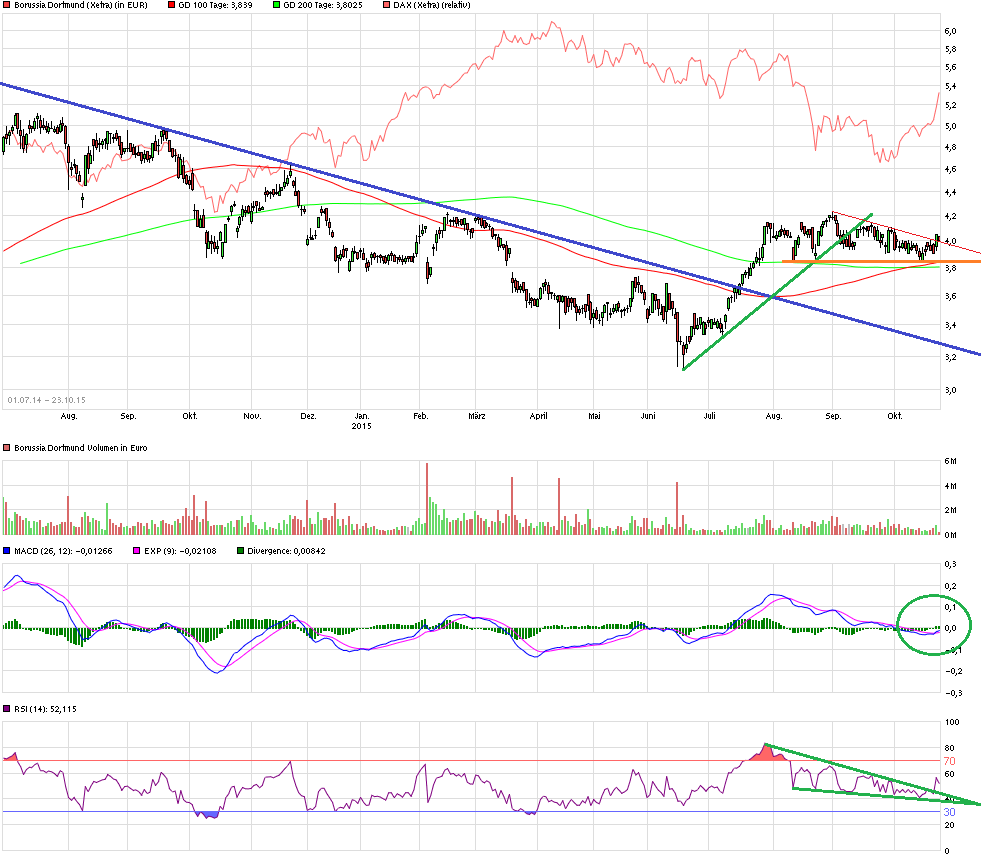Image resolution: width=981 pixels, height=861 pixels.
Task: Click the 6,0 price axis value
Action: pos(950,31)
